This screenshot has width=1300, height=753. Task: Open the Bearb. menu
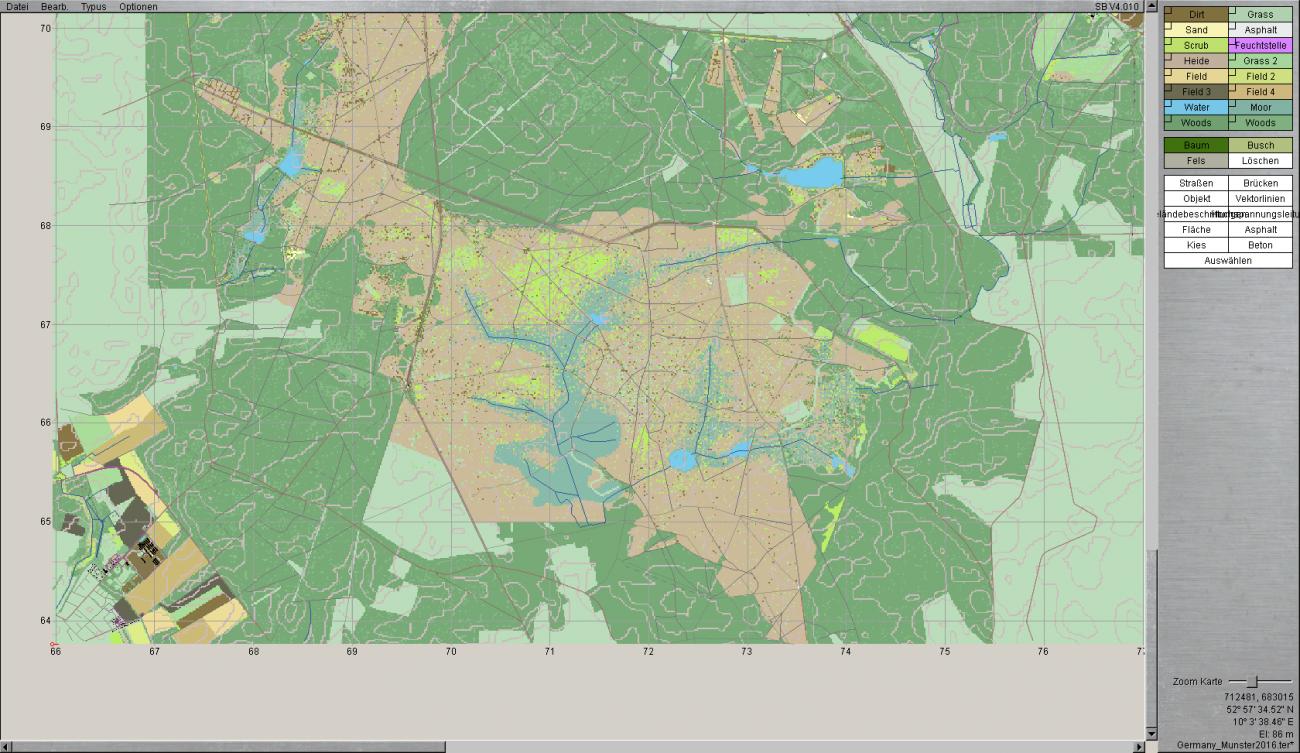click(54, 7)
